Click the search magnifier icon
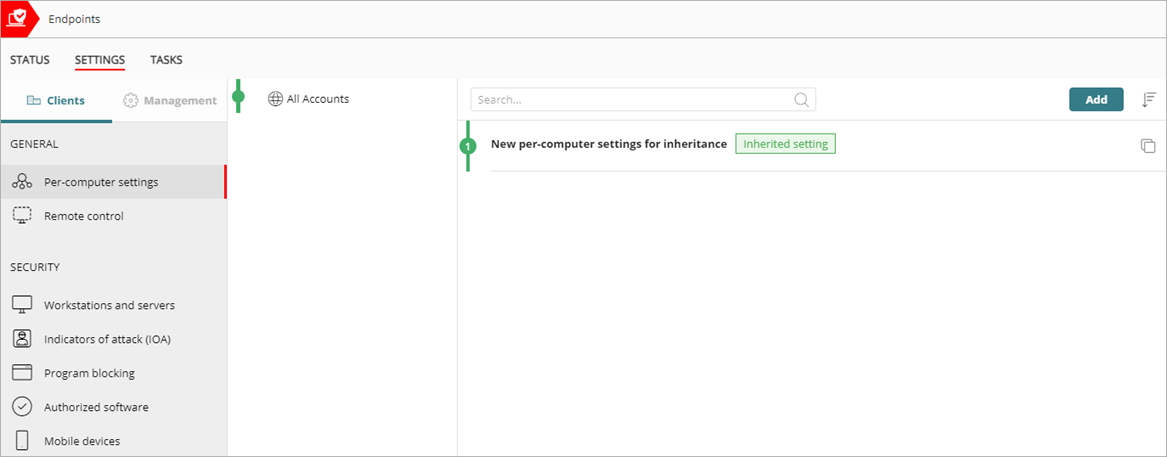 pos(801,100)
